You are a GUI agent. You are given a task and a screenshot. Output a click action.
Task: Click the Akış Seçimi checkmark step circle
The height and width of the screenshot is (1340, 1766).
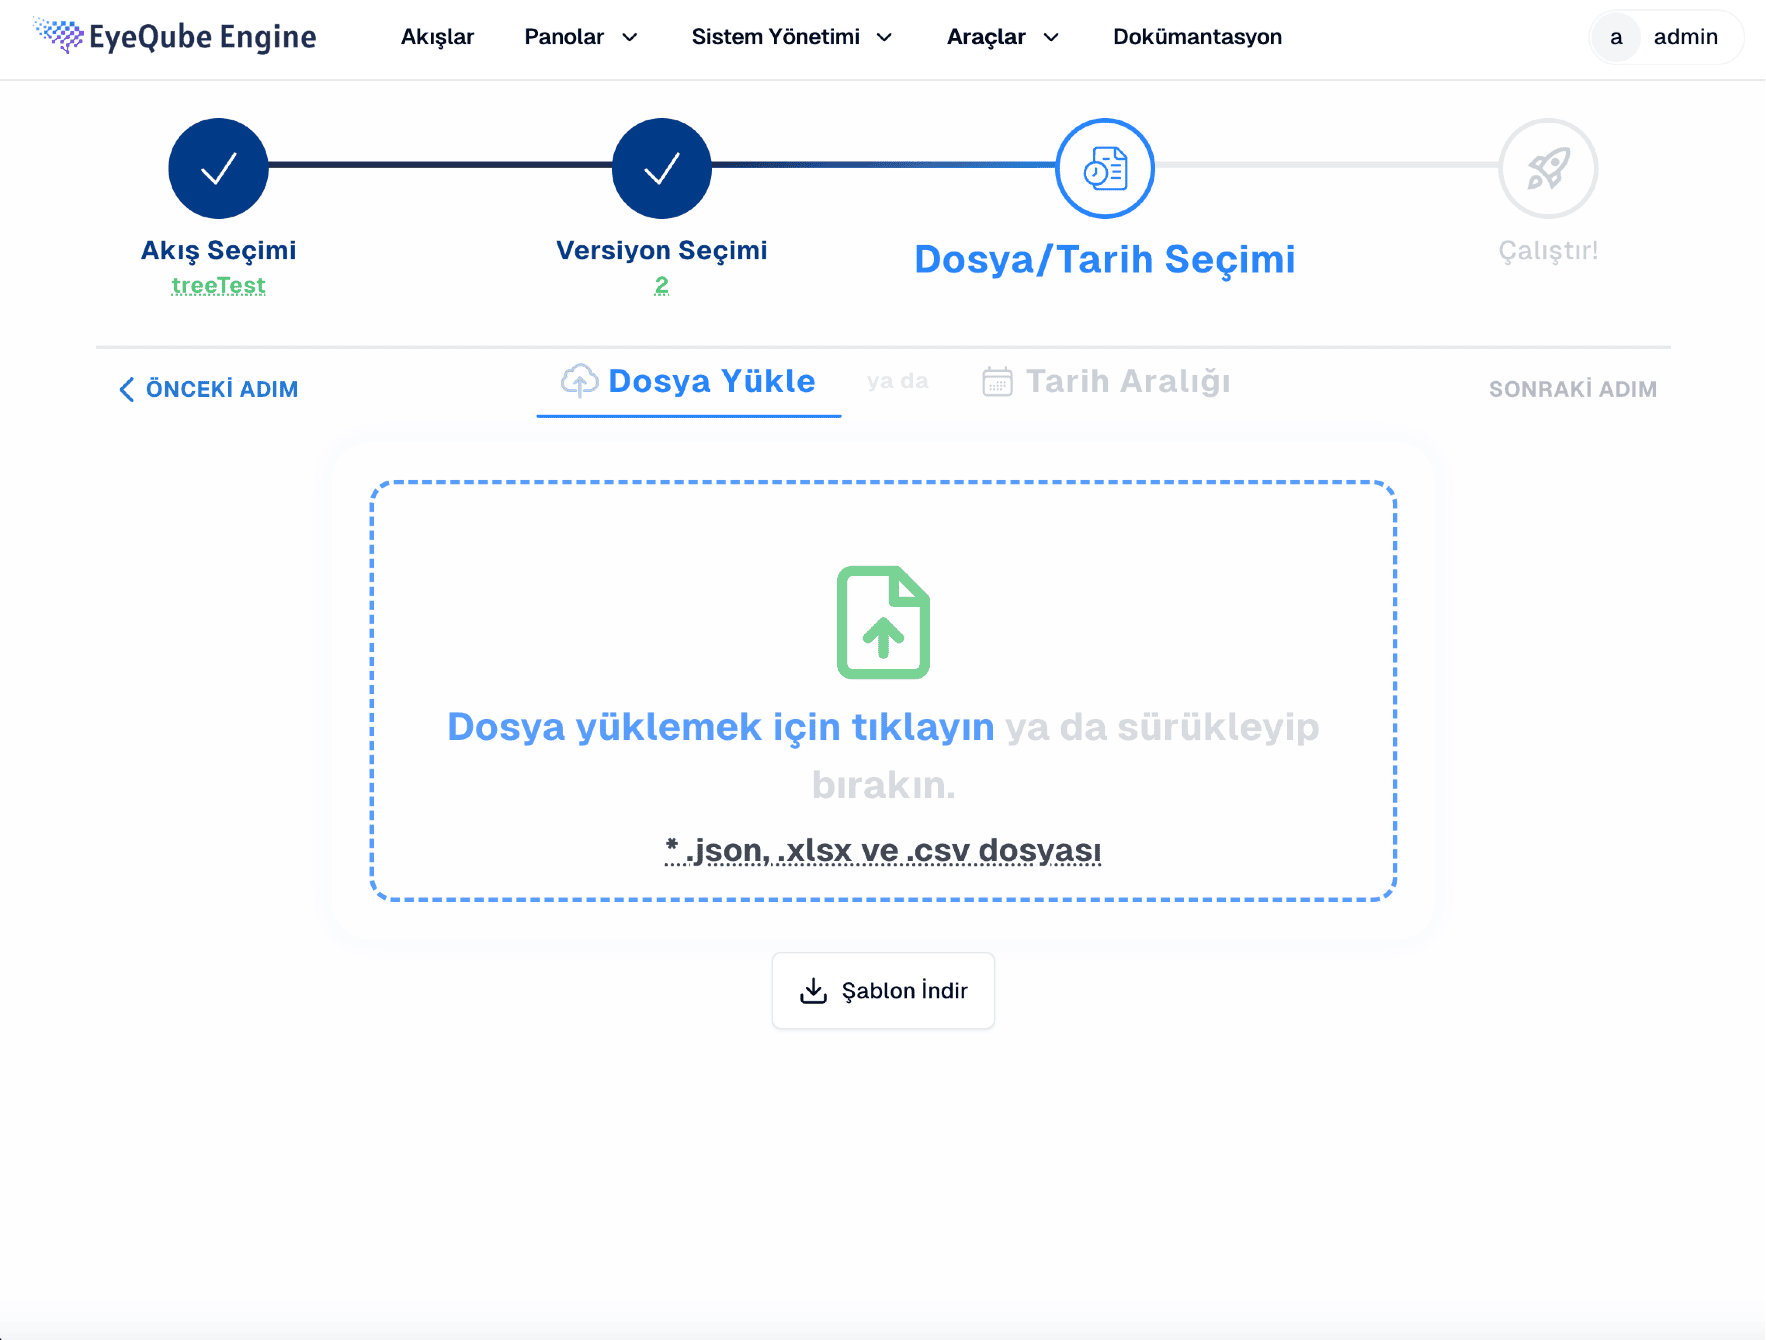(218, 168)
